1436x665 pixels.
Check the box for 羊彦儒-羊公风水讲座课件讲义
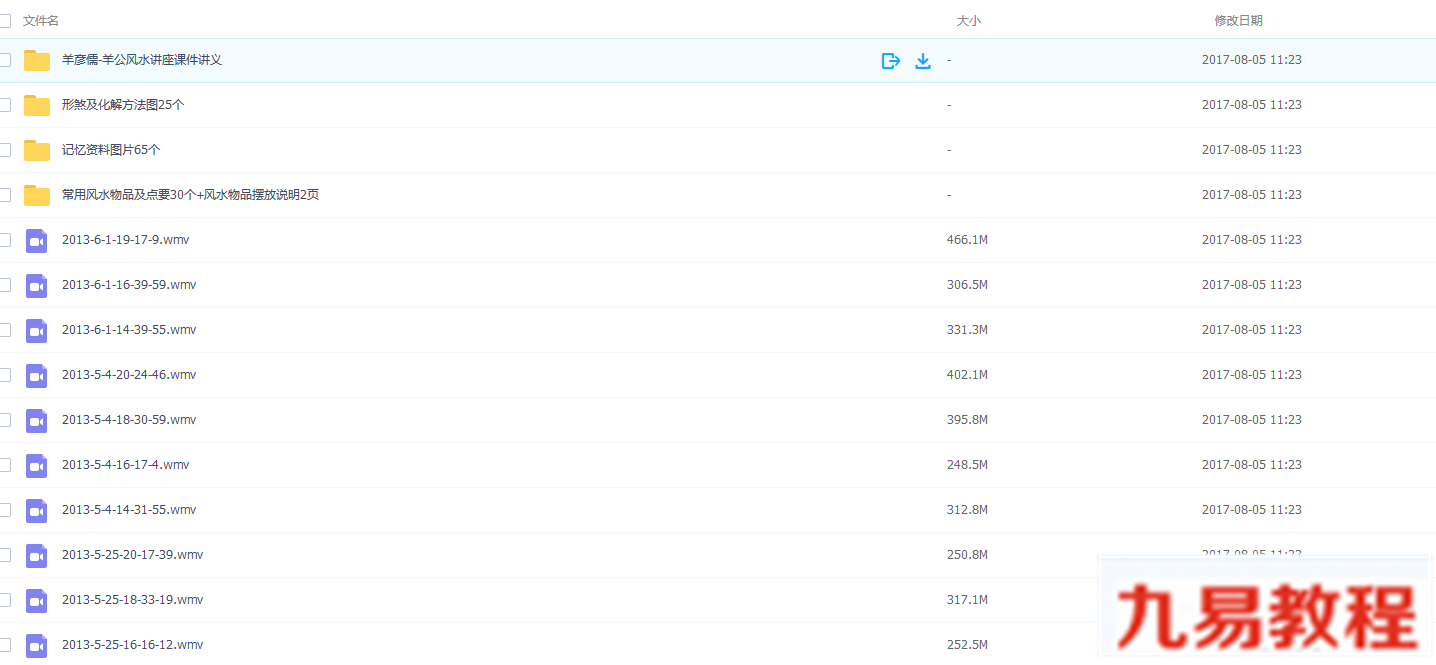click(4, 60)
